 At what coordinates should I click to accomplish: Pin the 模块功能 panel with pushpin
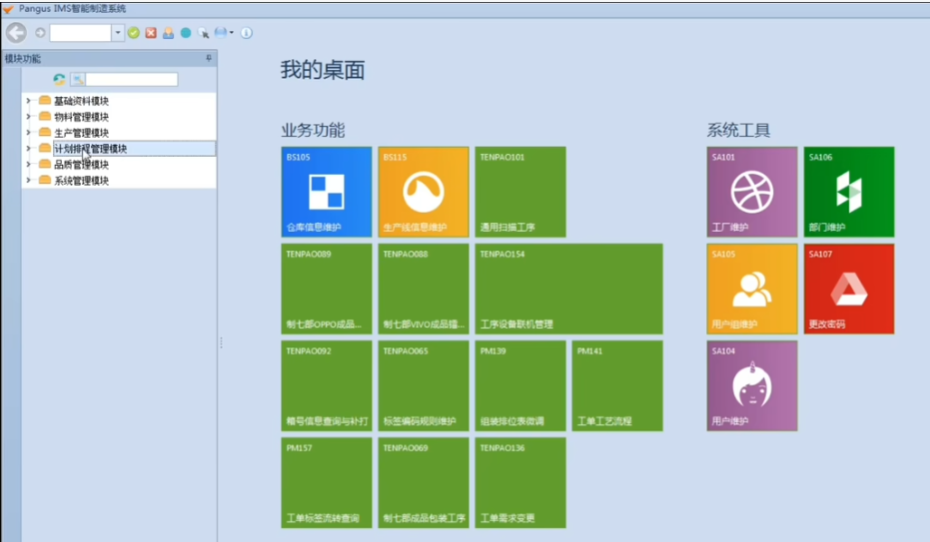click(x=209, y=59)
